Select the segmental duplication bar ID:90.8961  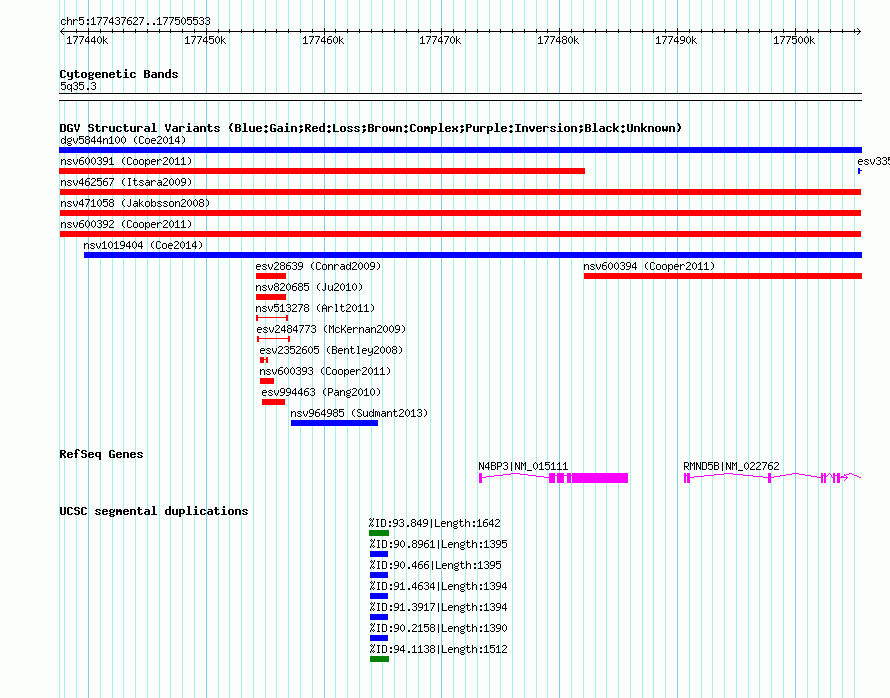click(379, 554)
